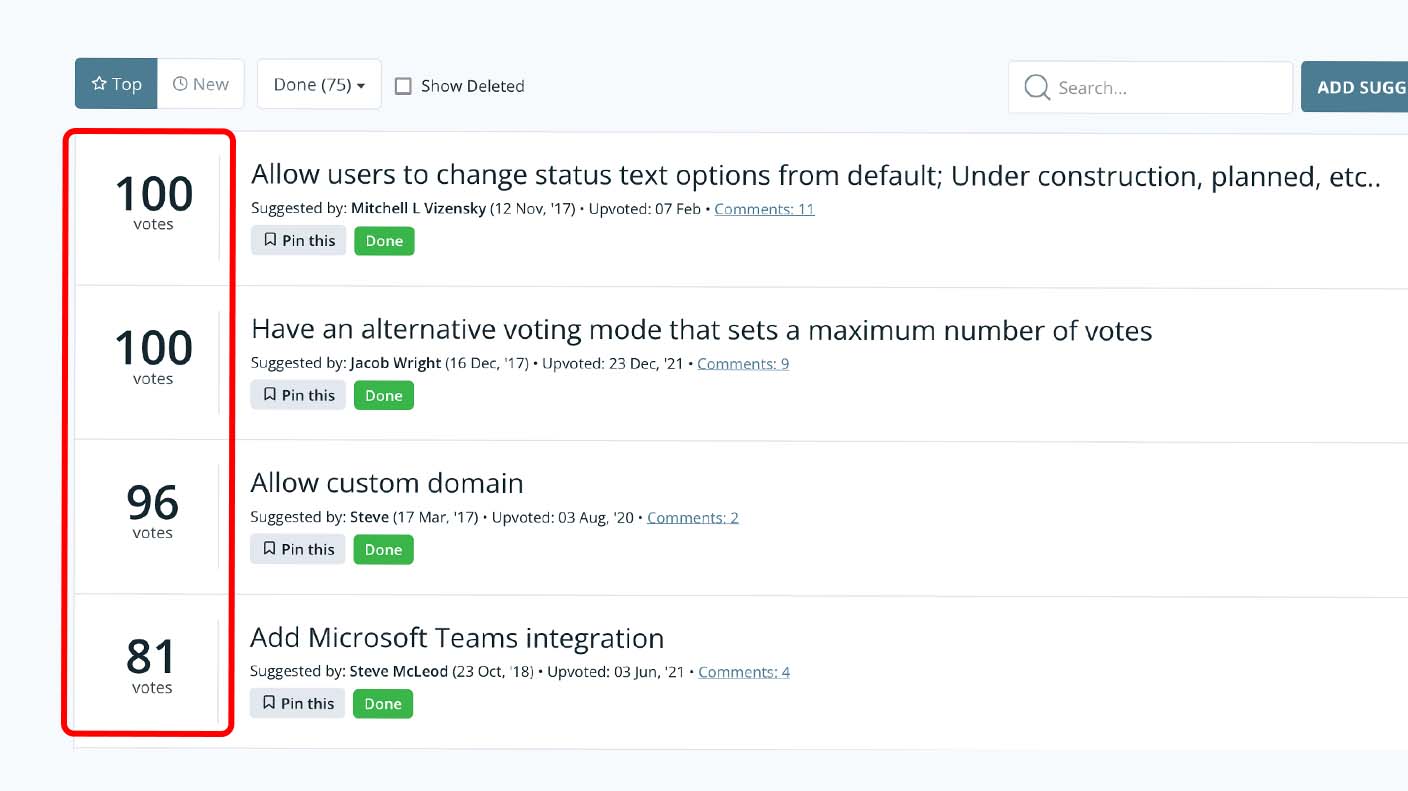Screen dimensions: 1408x791
Task: Click bookmark icon for voting mode suggestion
Action: point(270,395)
